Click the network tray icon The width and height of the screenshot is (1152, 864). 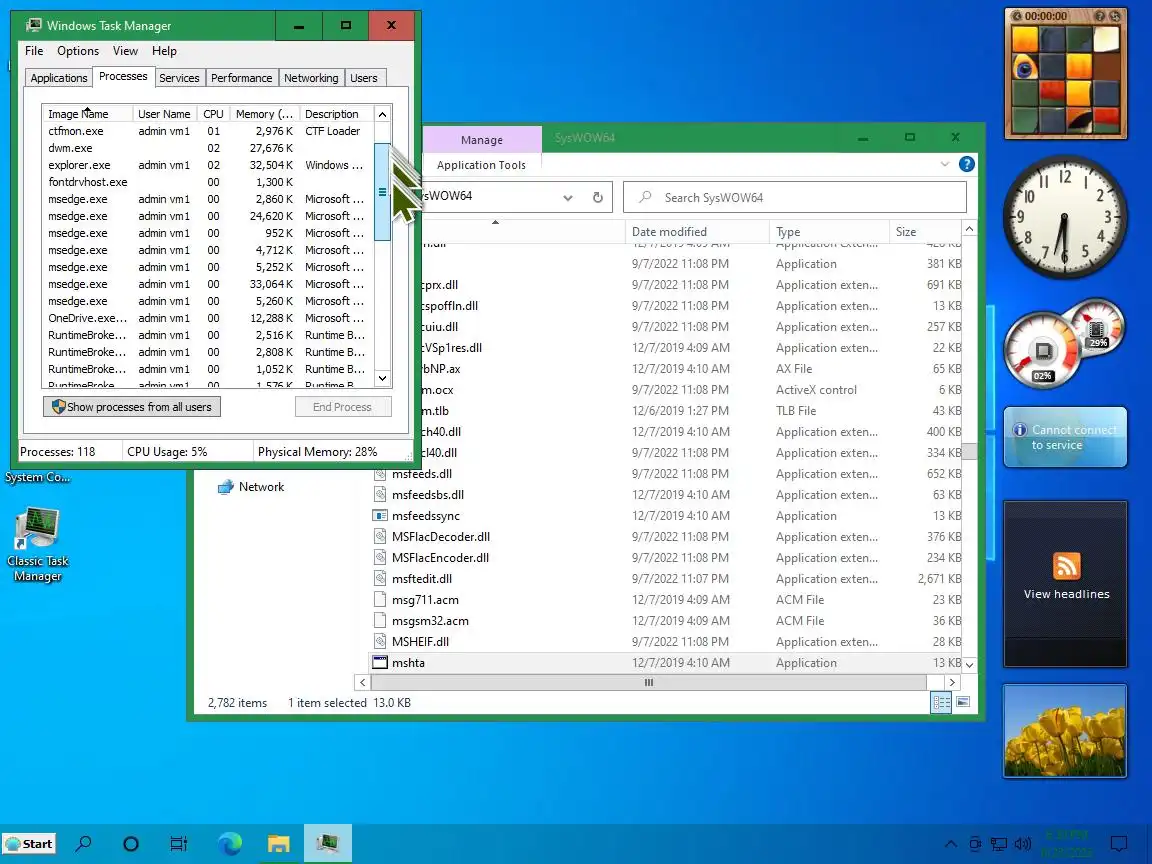click(x=998, y=843)
